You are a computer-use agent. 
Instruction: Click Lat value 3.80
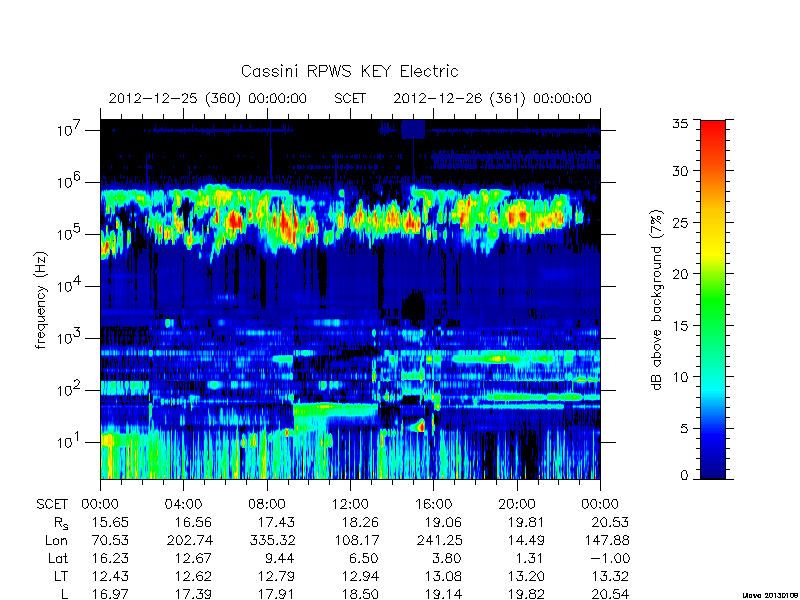click(447, 558)
